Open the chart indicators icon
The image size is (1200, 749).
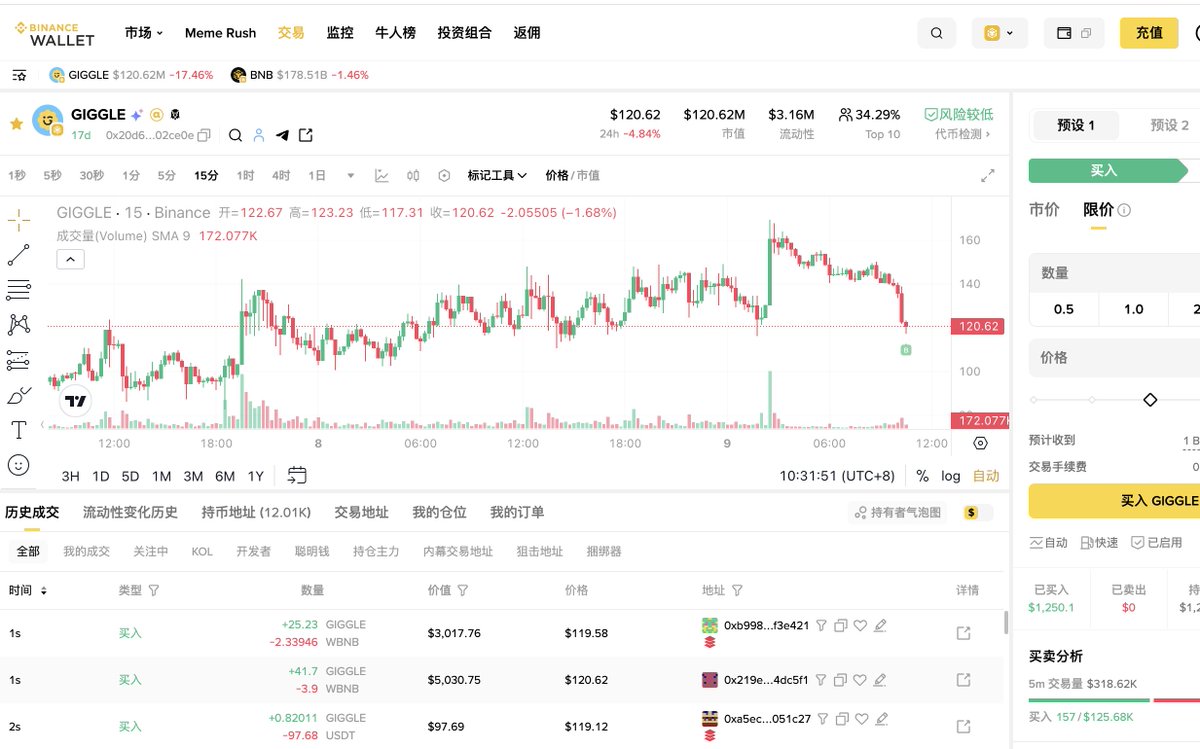pos(382,175)
